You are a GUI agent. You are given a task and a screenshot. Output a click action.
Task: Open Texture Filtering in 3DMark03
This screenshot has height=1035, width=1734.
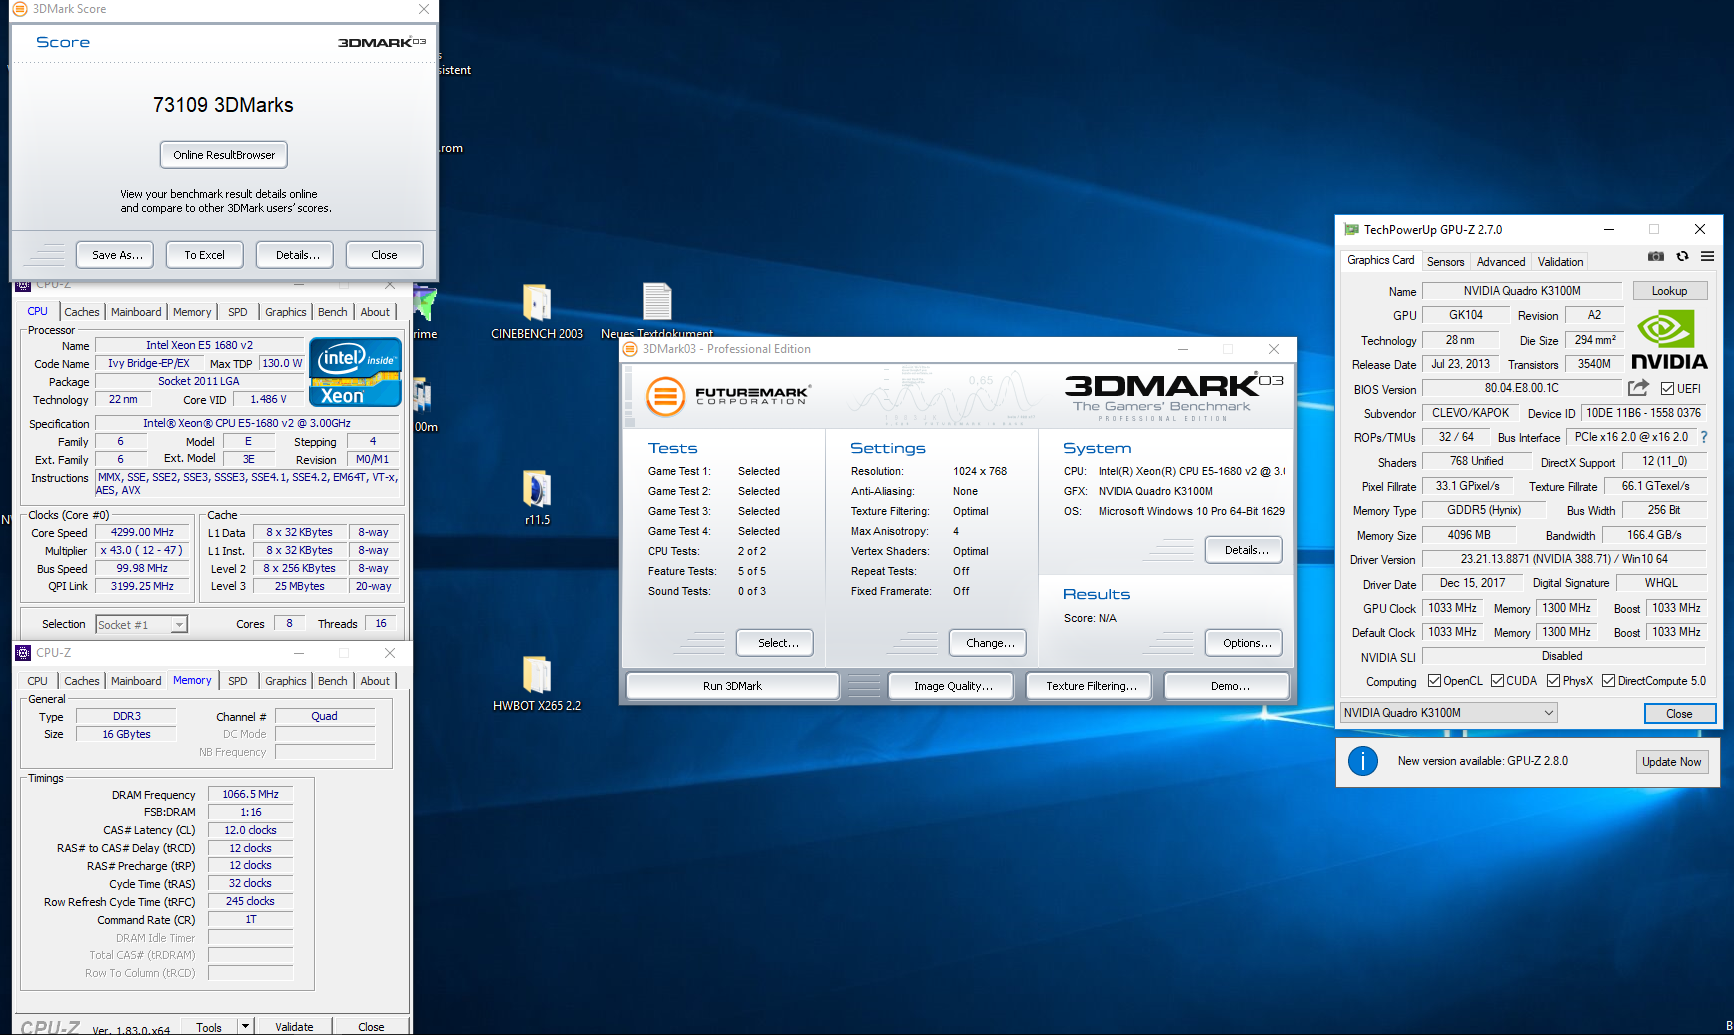point(1090,686)
